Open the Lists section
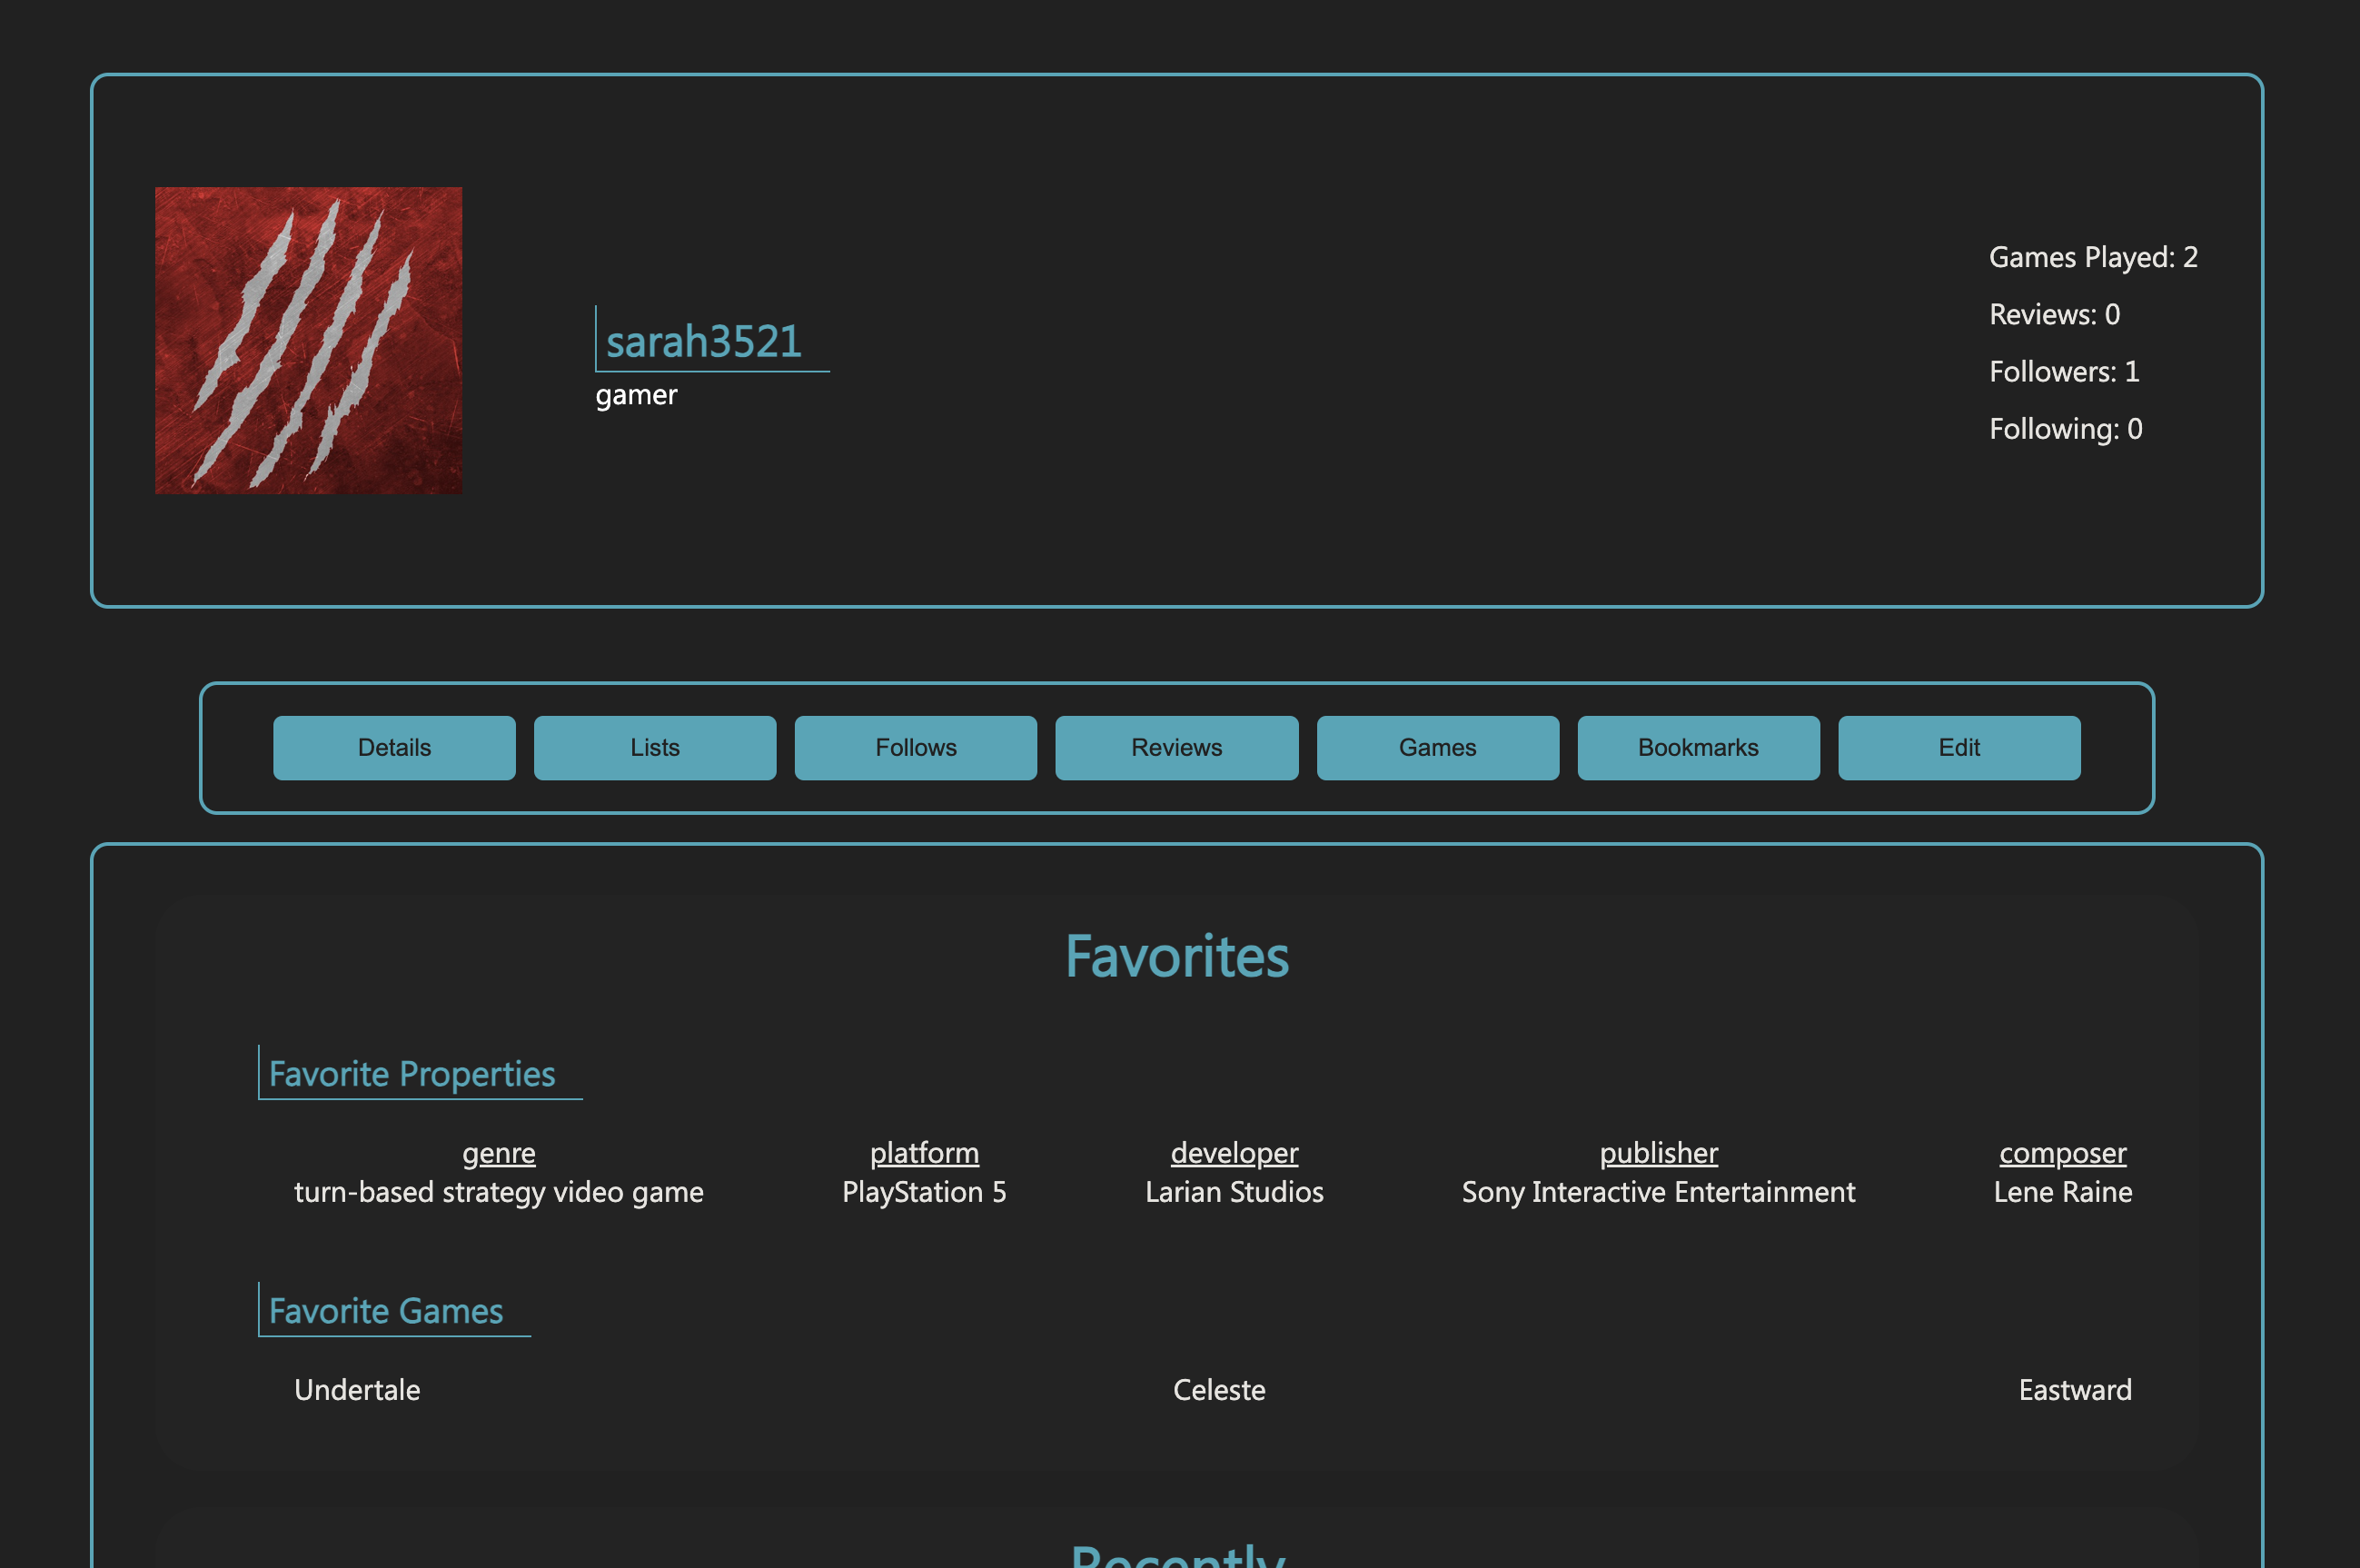Image resolution: width=2360 pixels, height=1568 pixels. click(x=655, y=747)
